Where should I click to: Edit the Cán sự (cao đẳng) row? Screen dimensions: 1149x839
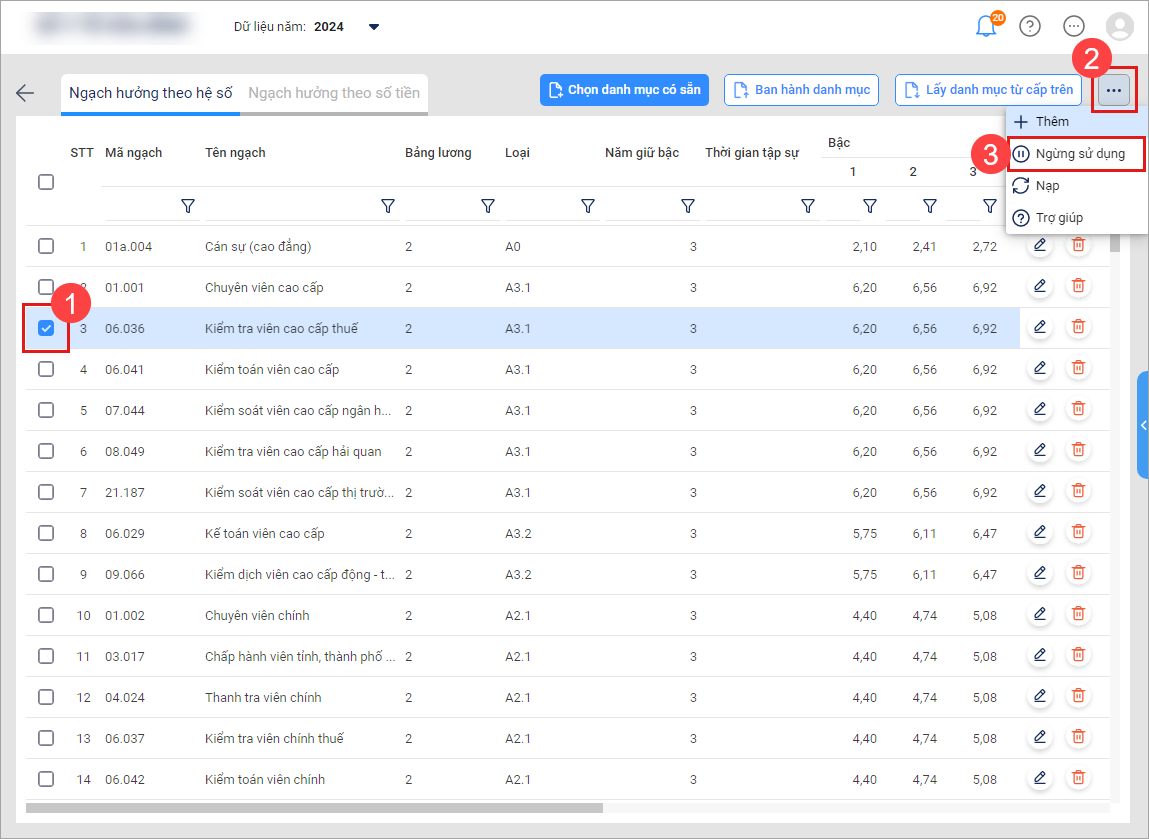click(1040, 246)
